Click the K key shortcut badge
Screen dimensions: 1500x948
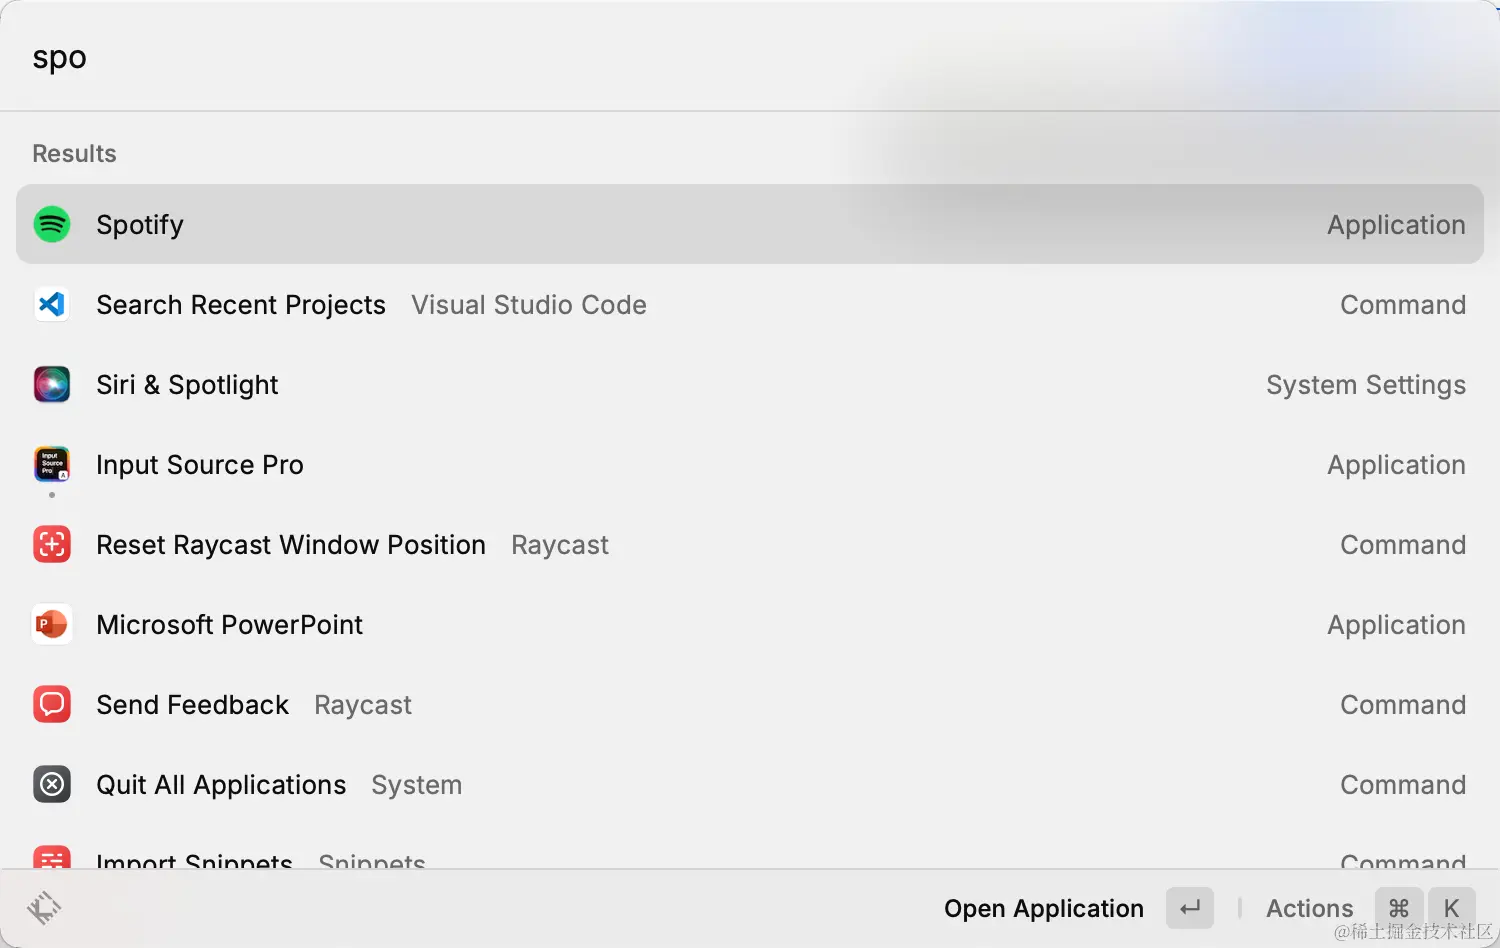tap(1452, 908)
